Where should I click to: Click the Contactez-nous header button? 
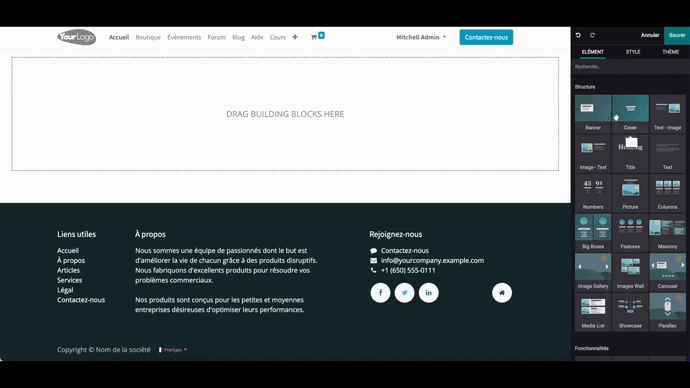[486, 37]
